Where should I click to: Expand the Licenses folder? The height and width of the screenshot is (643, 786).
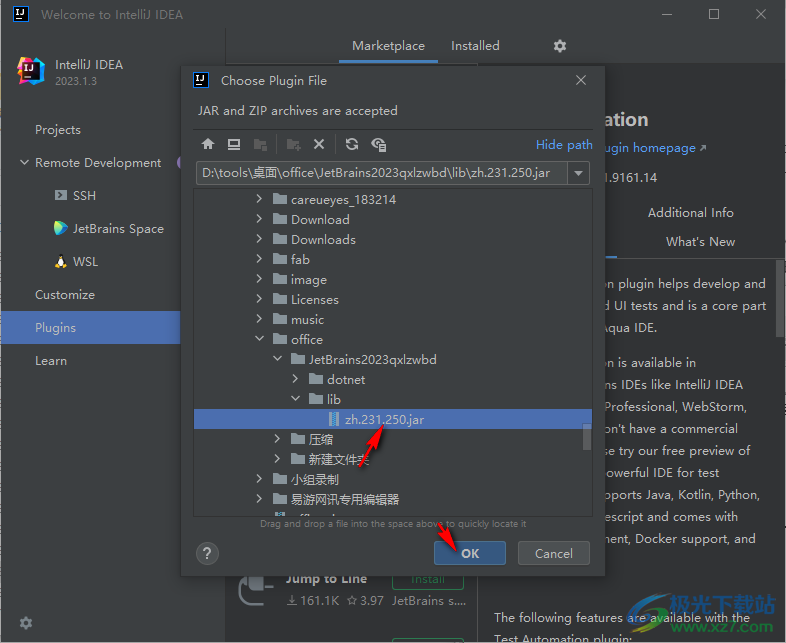(259, 299)
